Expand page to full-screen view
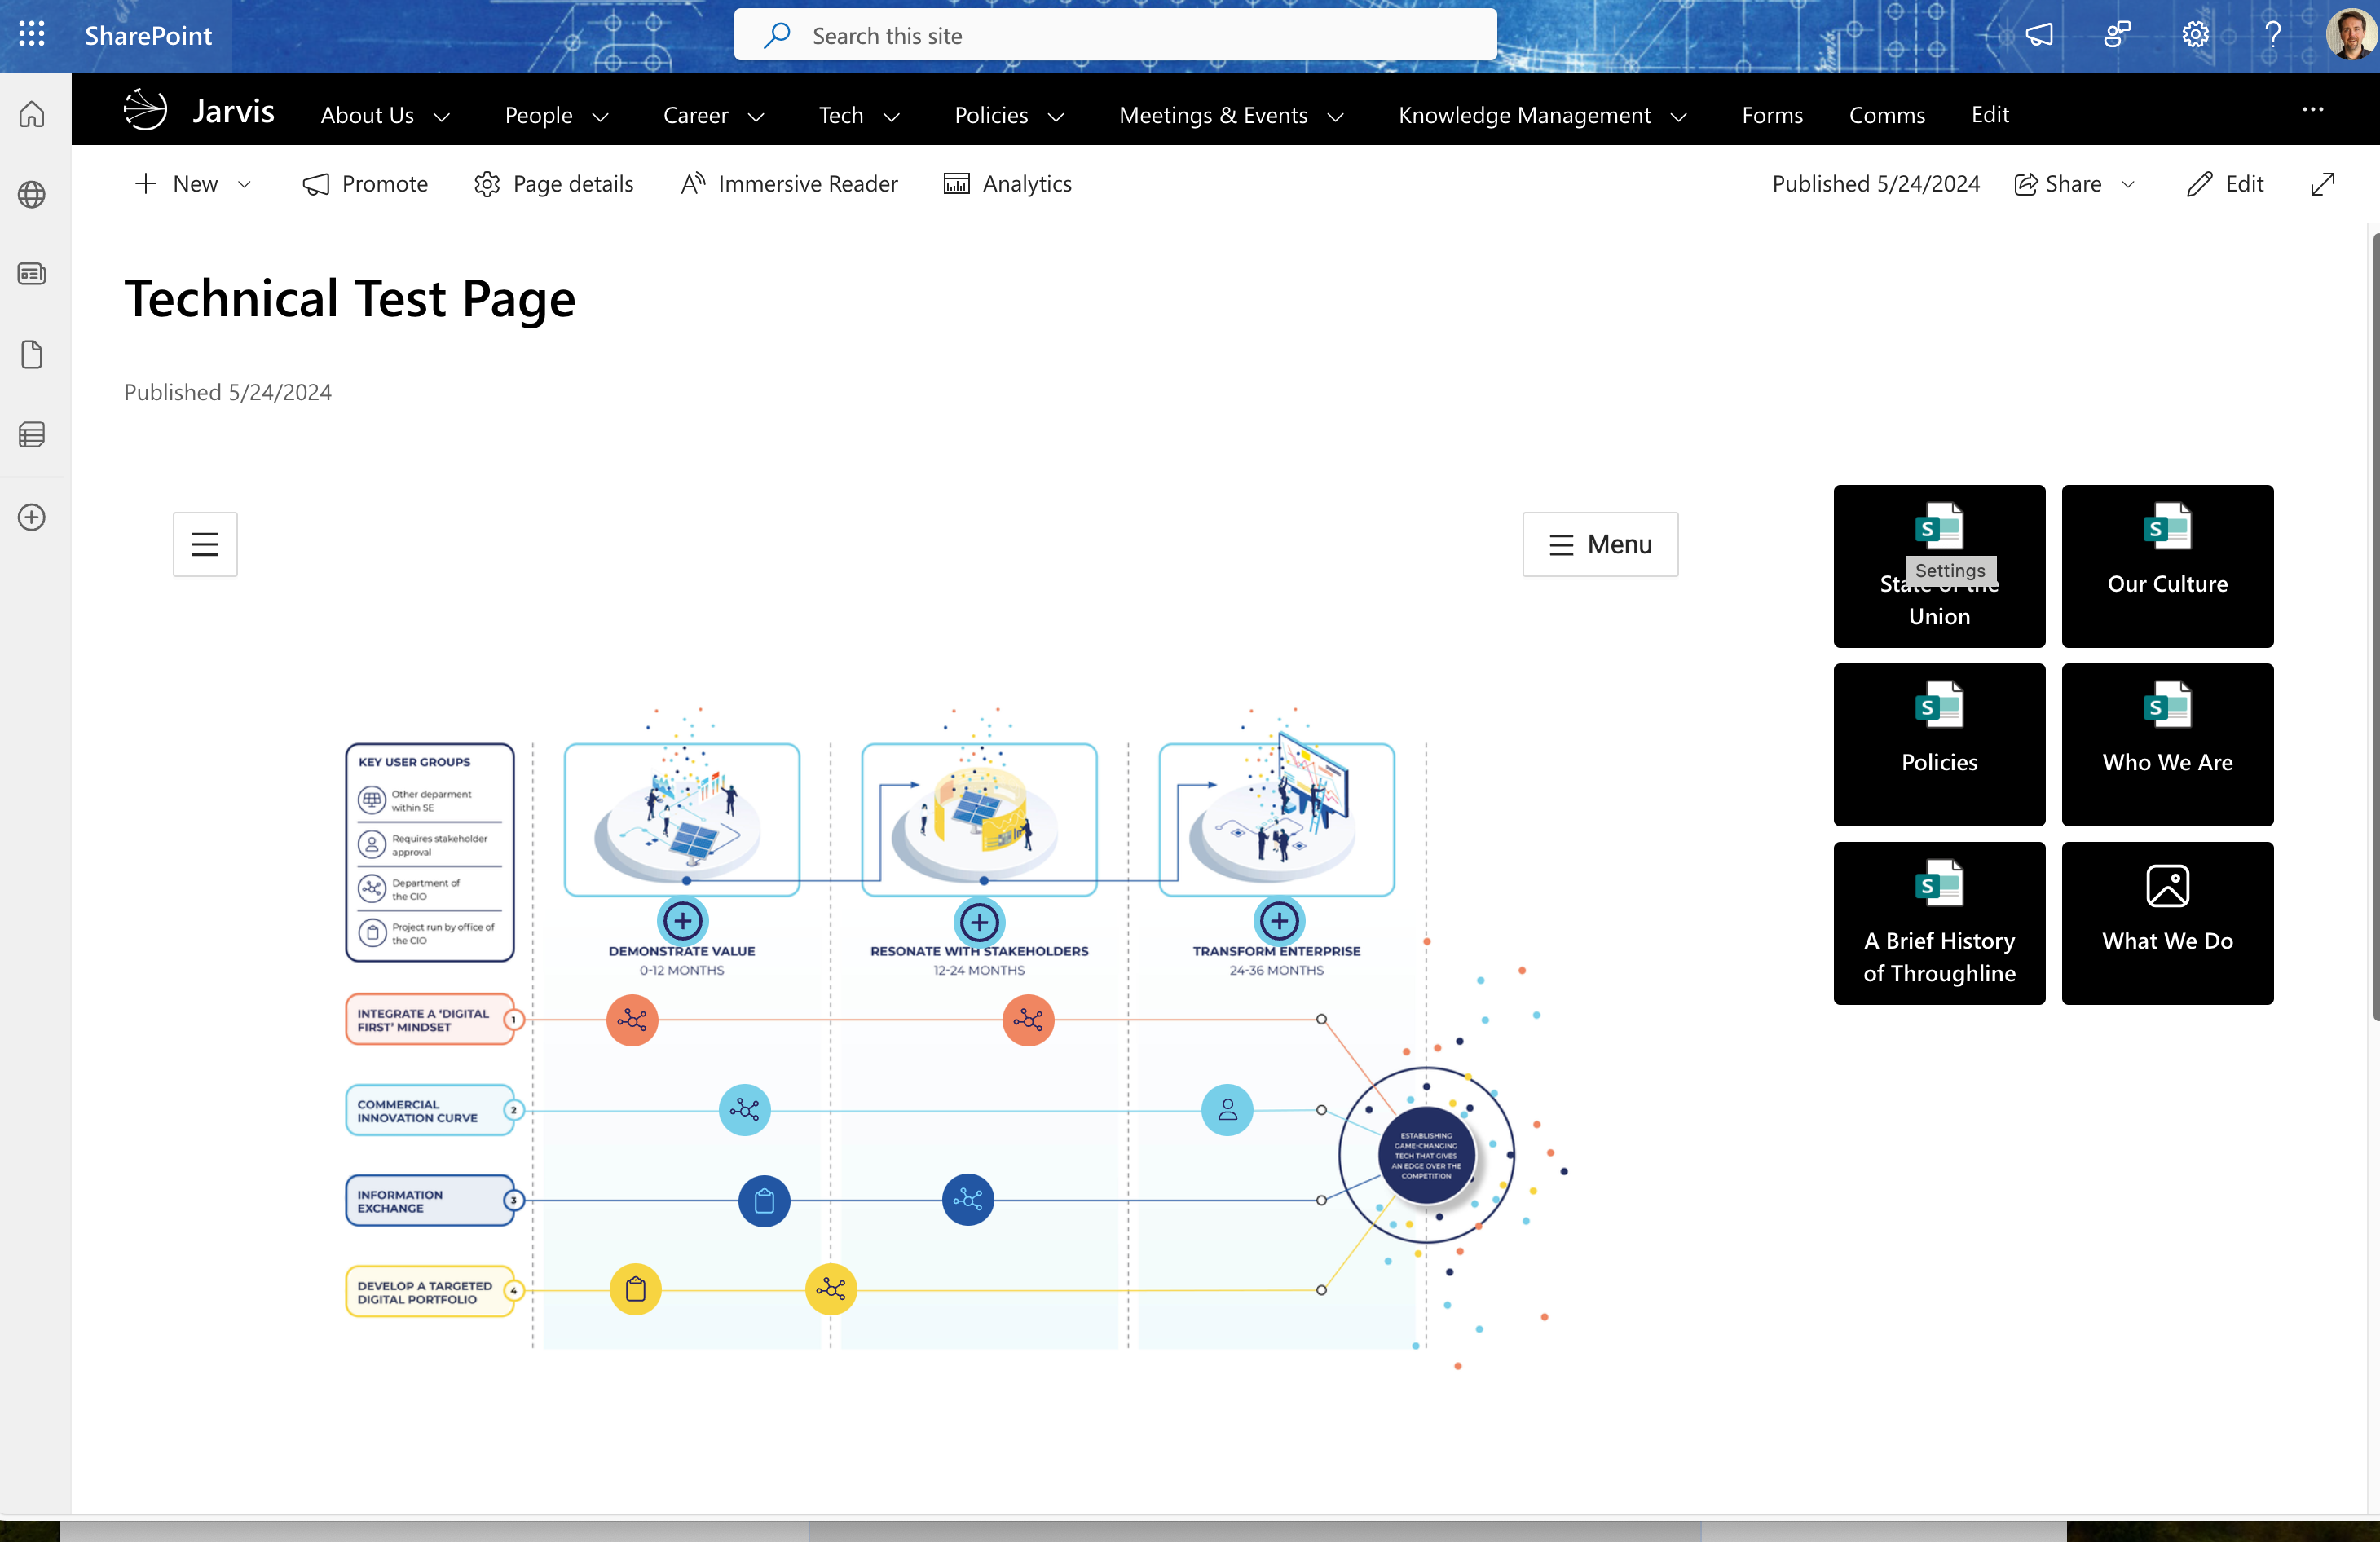 2322,184
